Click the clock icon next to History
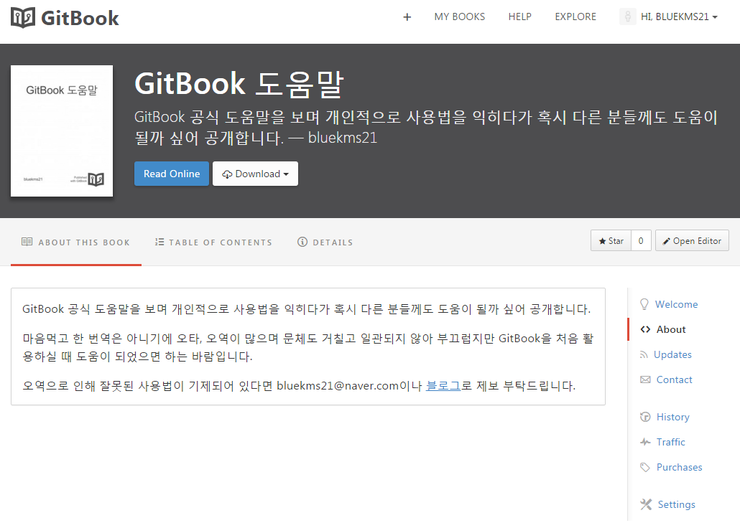The image size is (740, 528). tap(645, 417)
